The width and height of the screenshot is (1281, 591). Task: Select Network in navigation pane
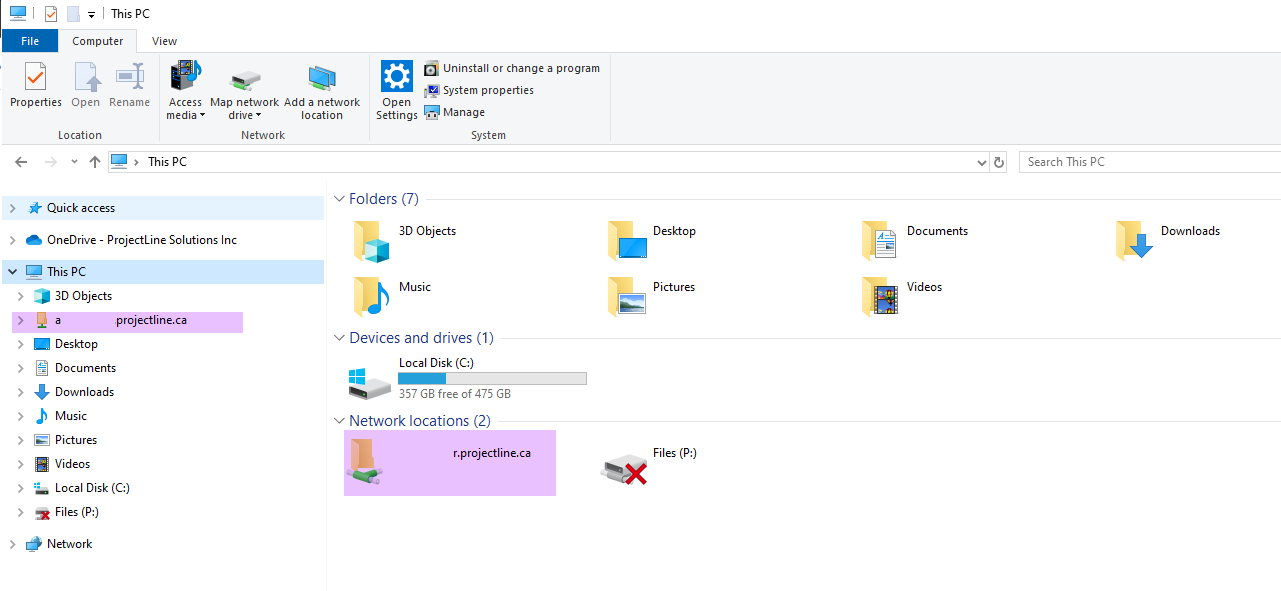(69, 544)
